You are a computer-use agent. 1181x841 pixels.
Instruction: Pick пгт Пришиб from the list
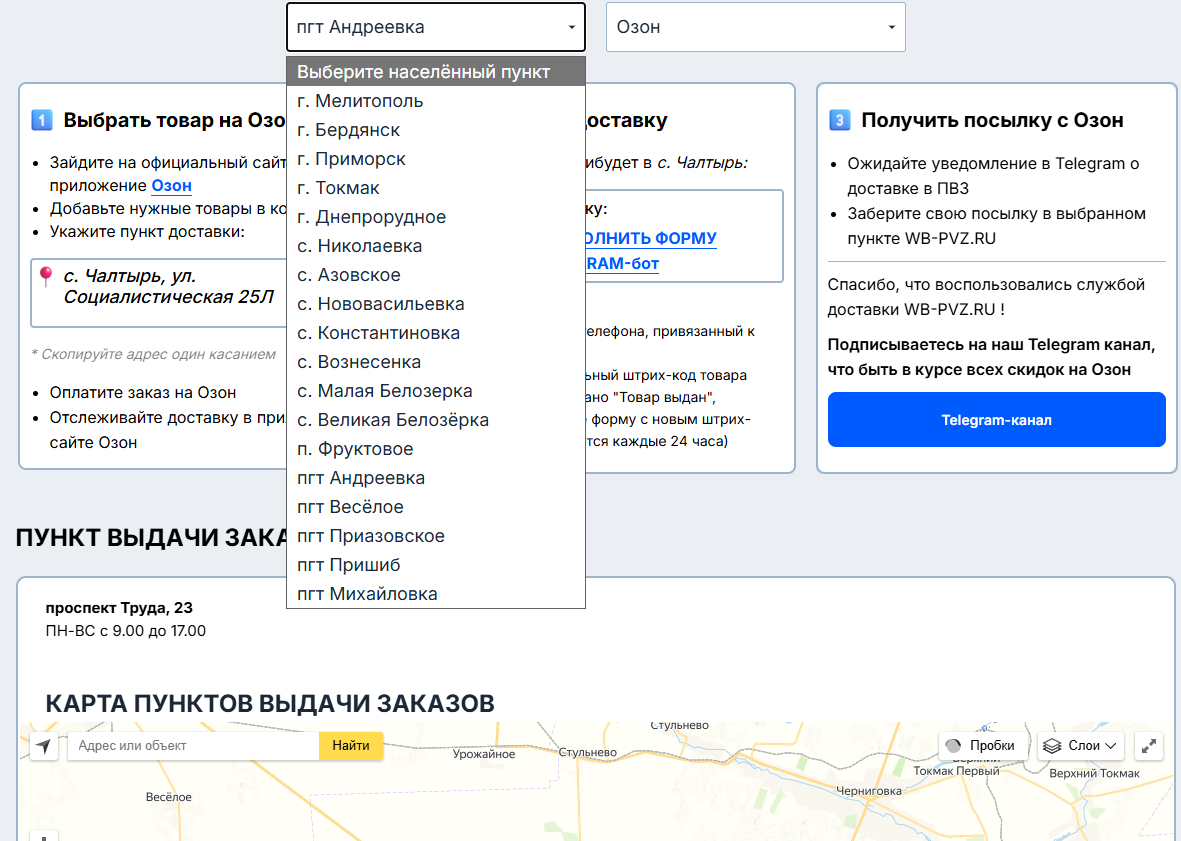click(x=436, y=565)
